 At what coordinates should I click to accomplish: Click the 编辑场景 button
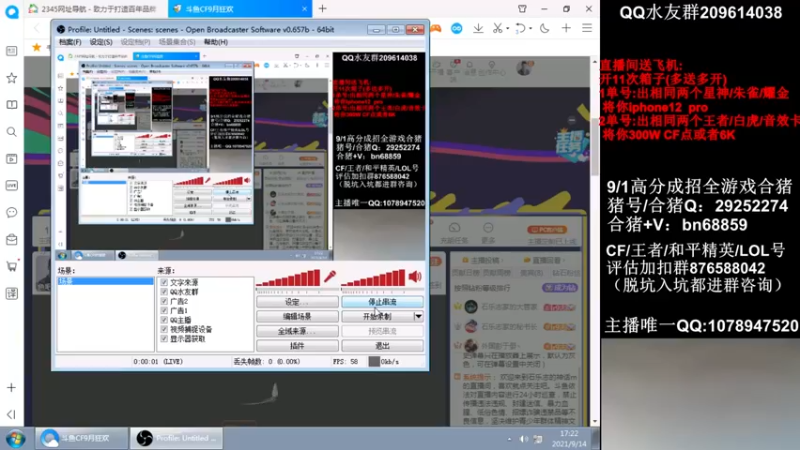coord(297,316)
